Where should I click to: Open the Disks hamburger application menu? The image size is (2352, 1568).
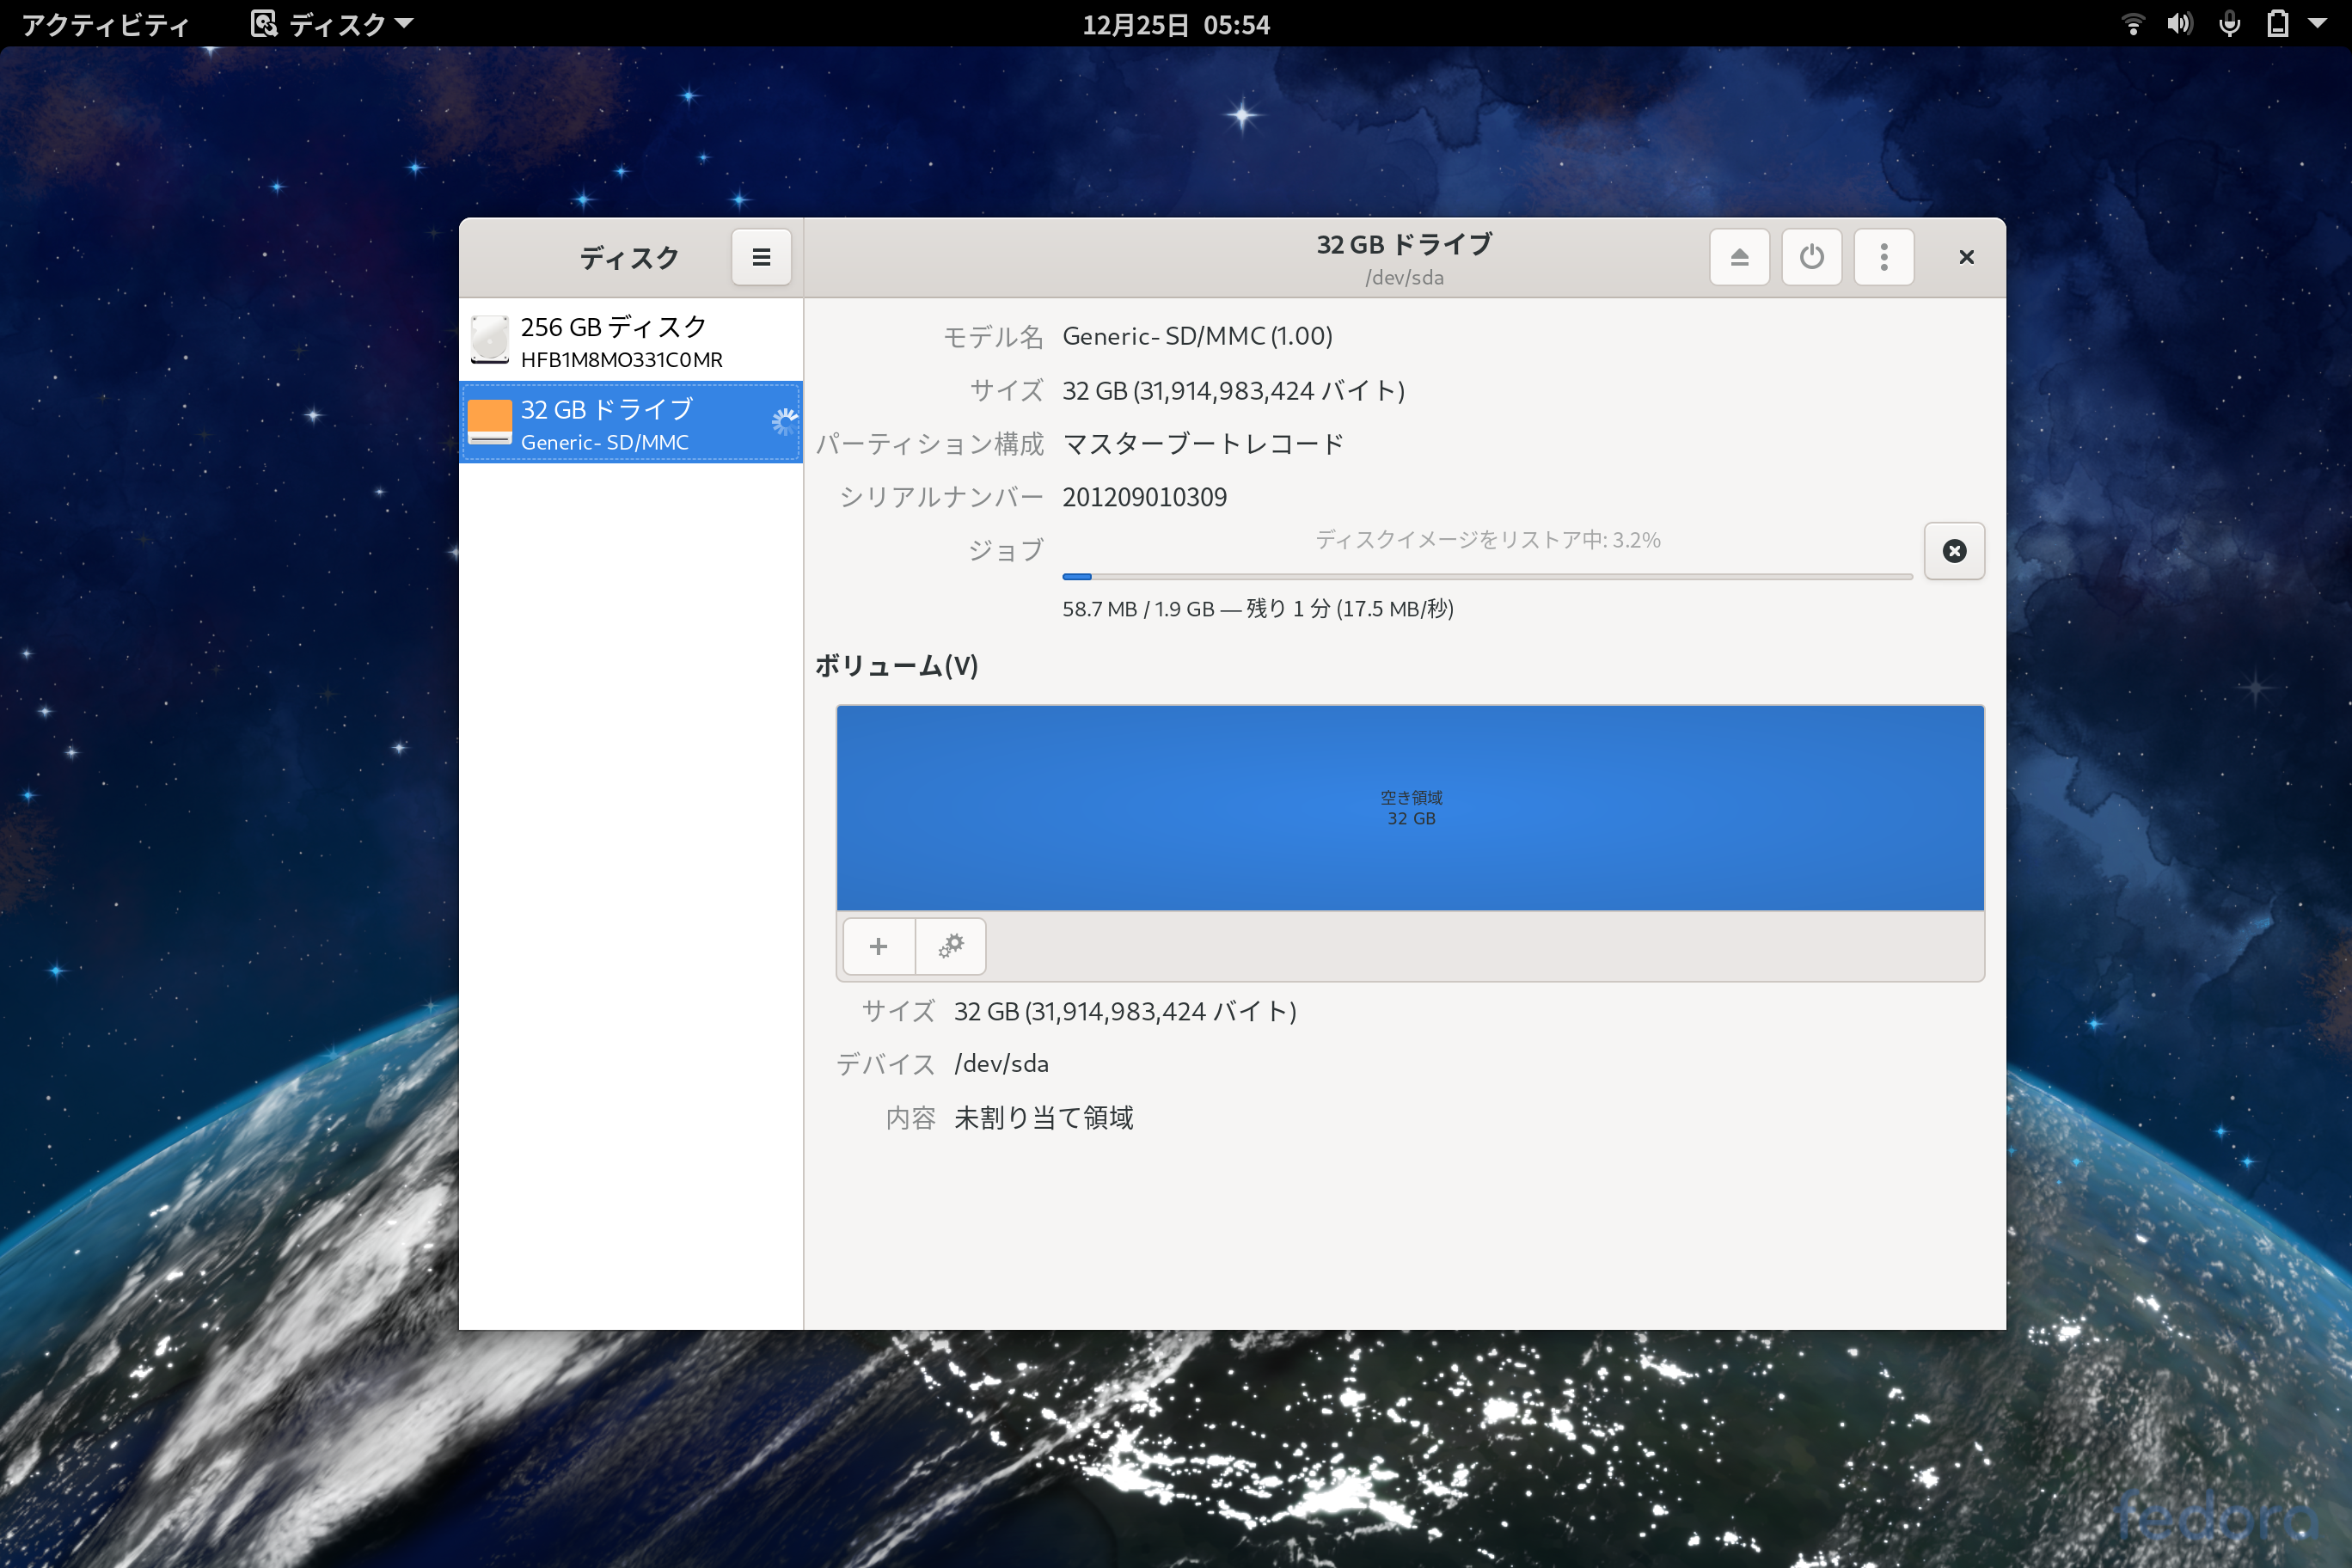[760, 257]
